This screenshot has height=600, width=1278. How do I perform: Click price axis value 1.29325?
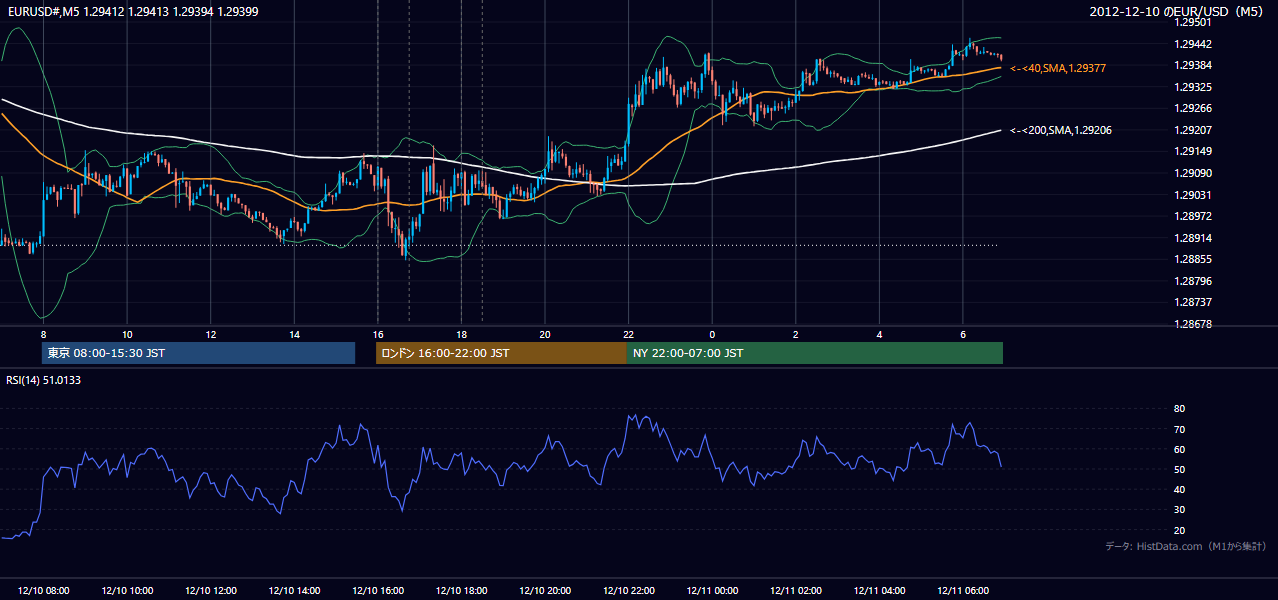coord(1193,87)
